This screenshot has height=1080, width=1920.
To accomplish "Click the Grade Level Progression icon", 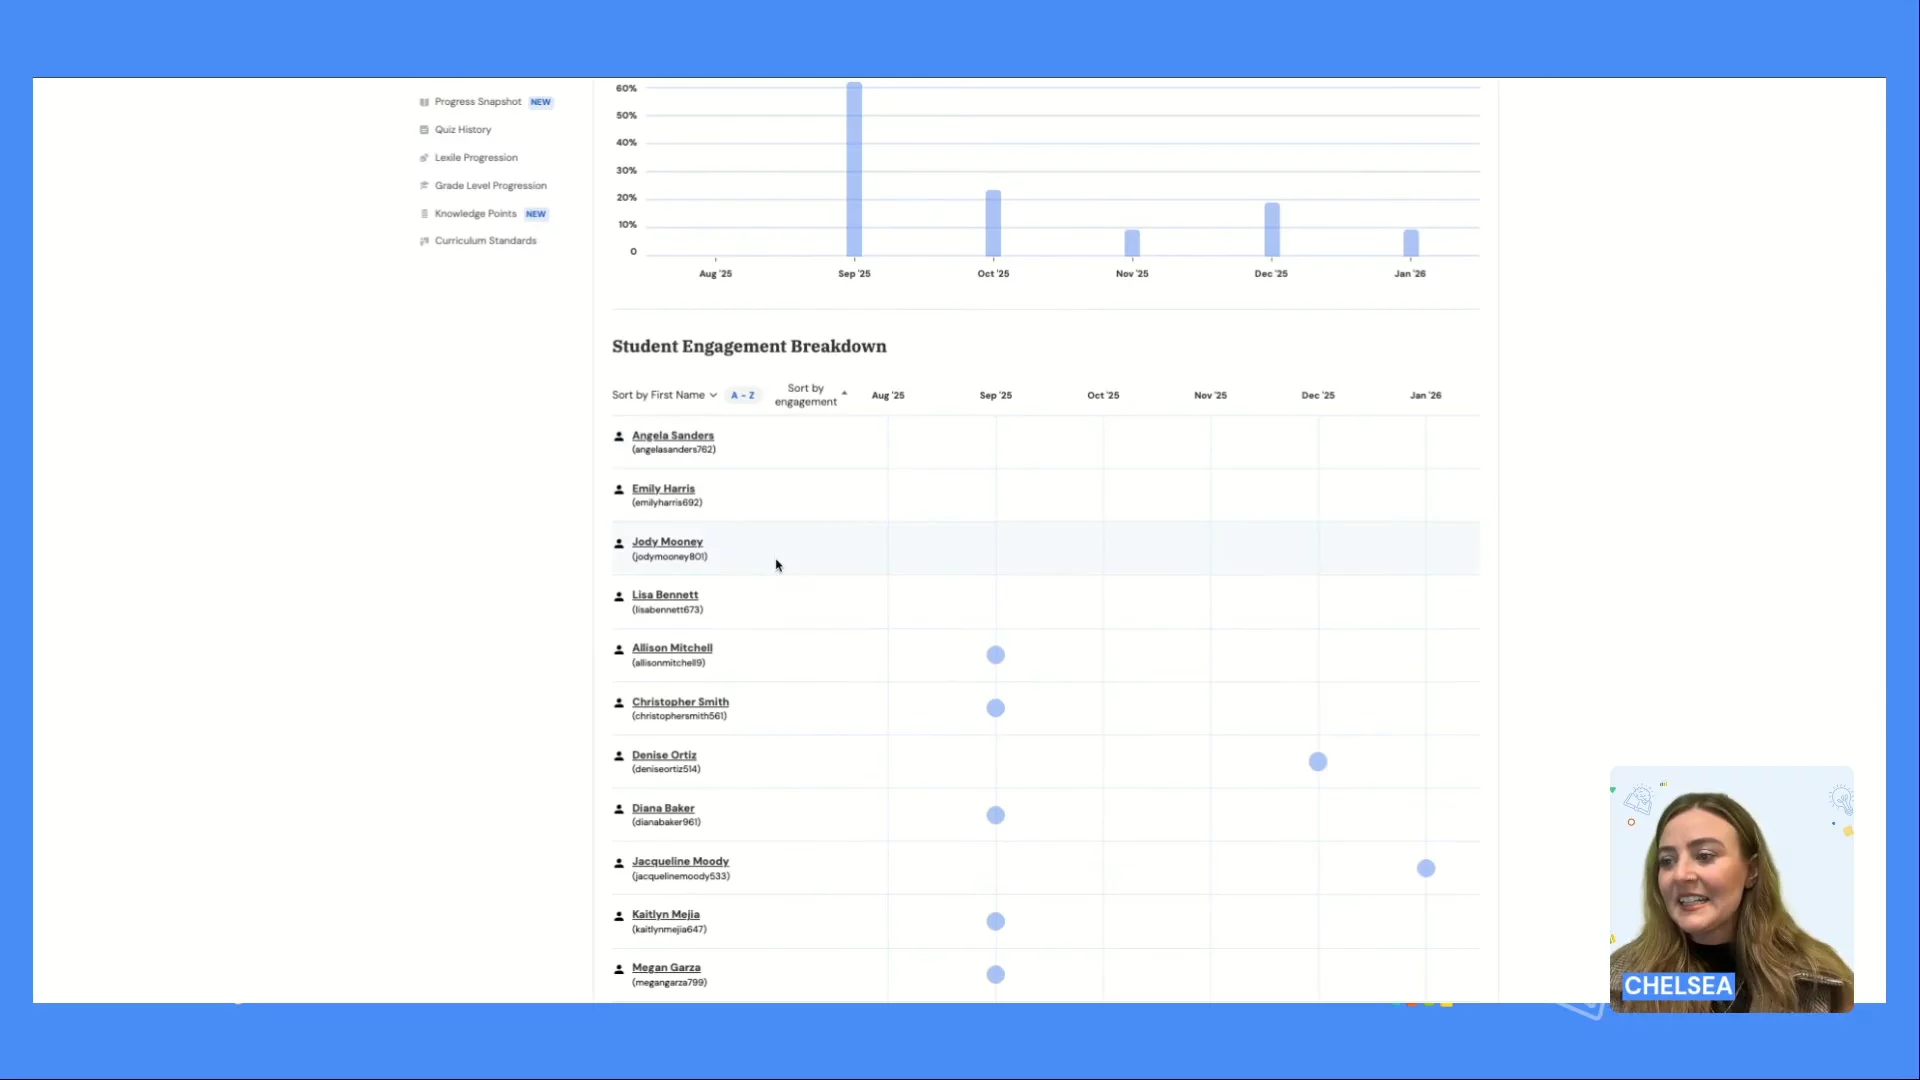I will pos(424,186).
